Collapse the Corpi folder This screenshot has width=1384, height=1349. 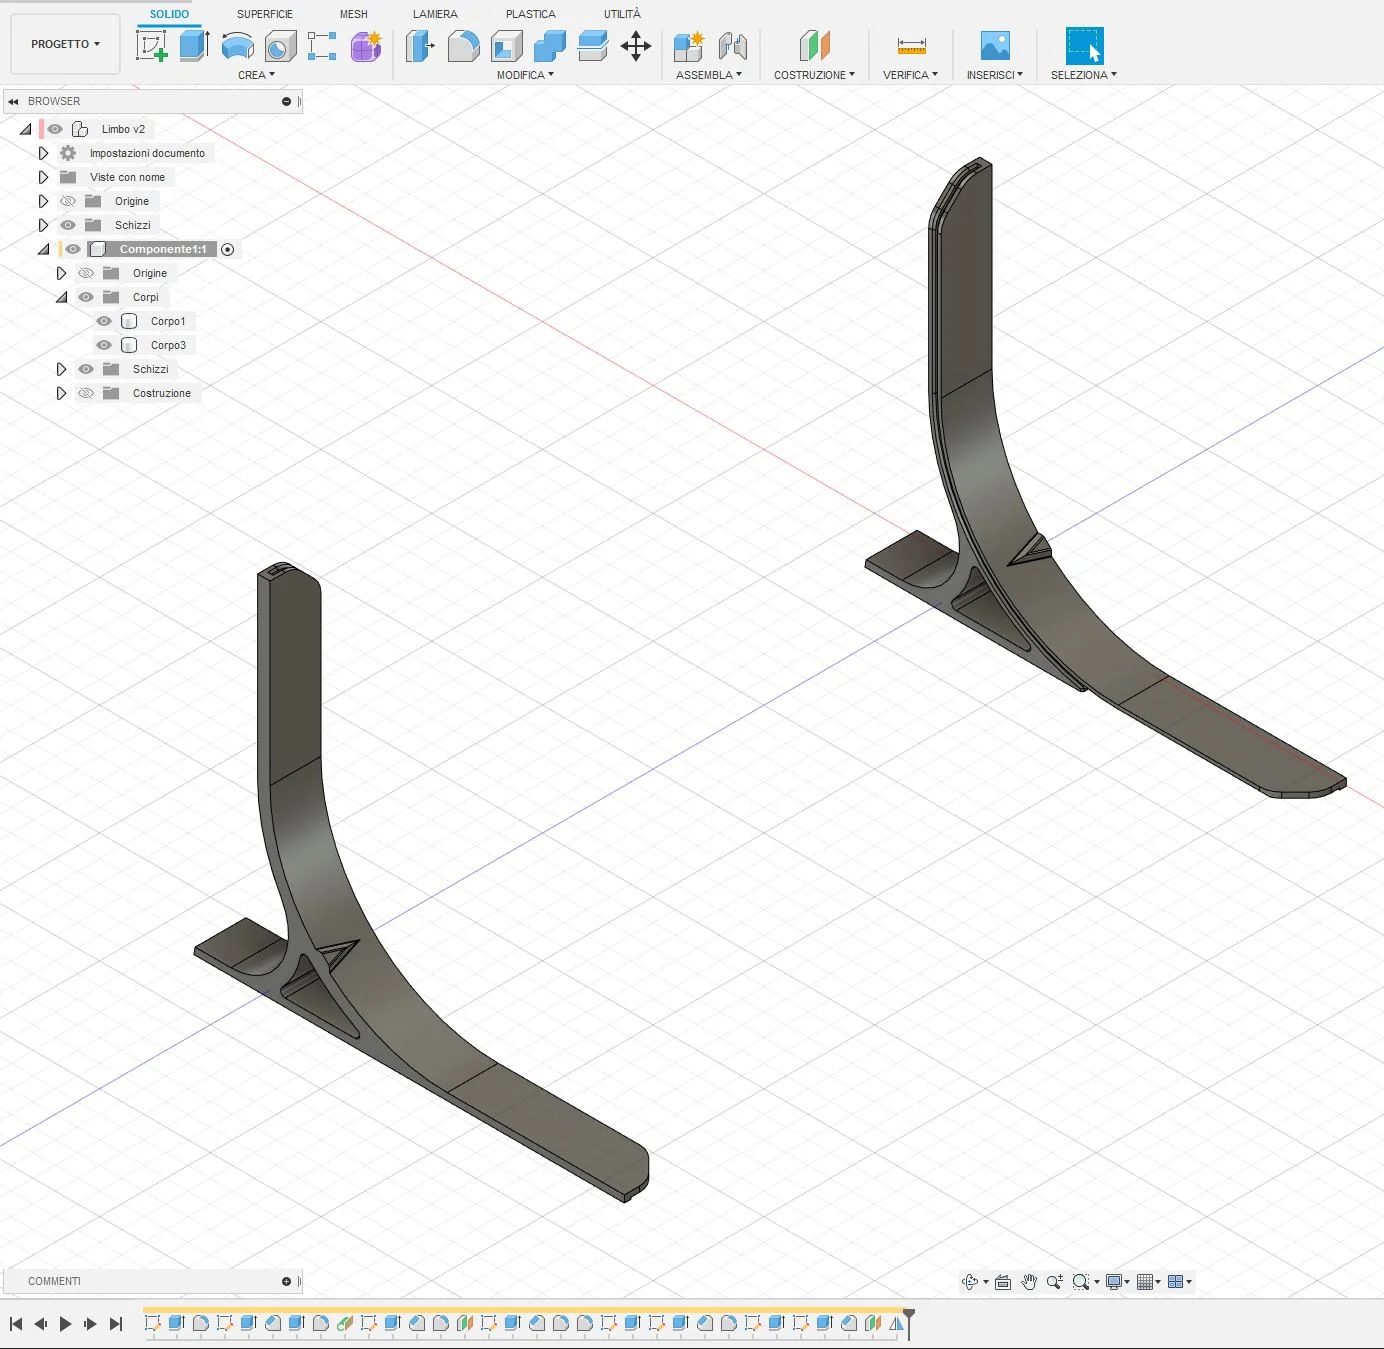click(62, 297)
